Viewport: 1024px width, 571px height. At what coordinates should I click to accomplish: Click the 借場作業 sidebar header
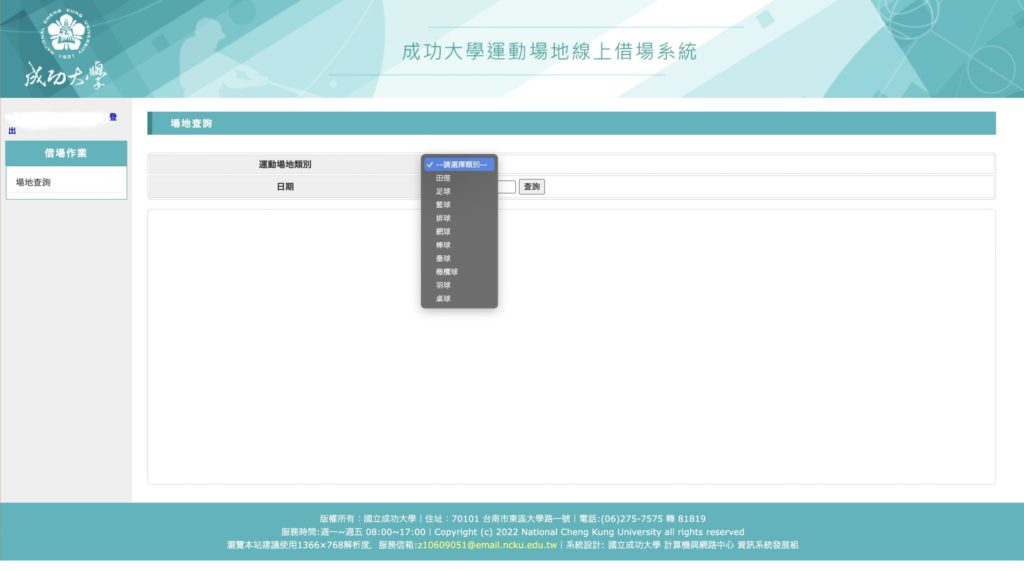coord(66,153)
